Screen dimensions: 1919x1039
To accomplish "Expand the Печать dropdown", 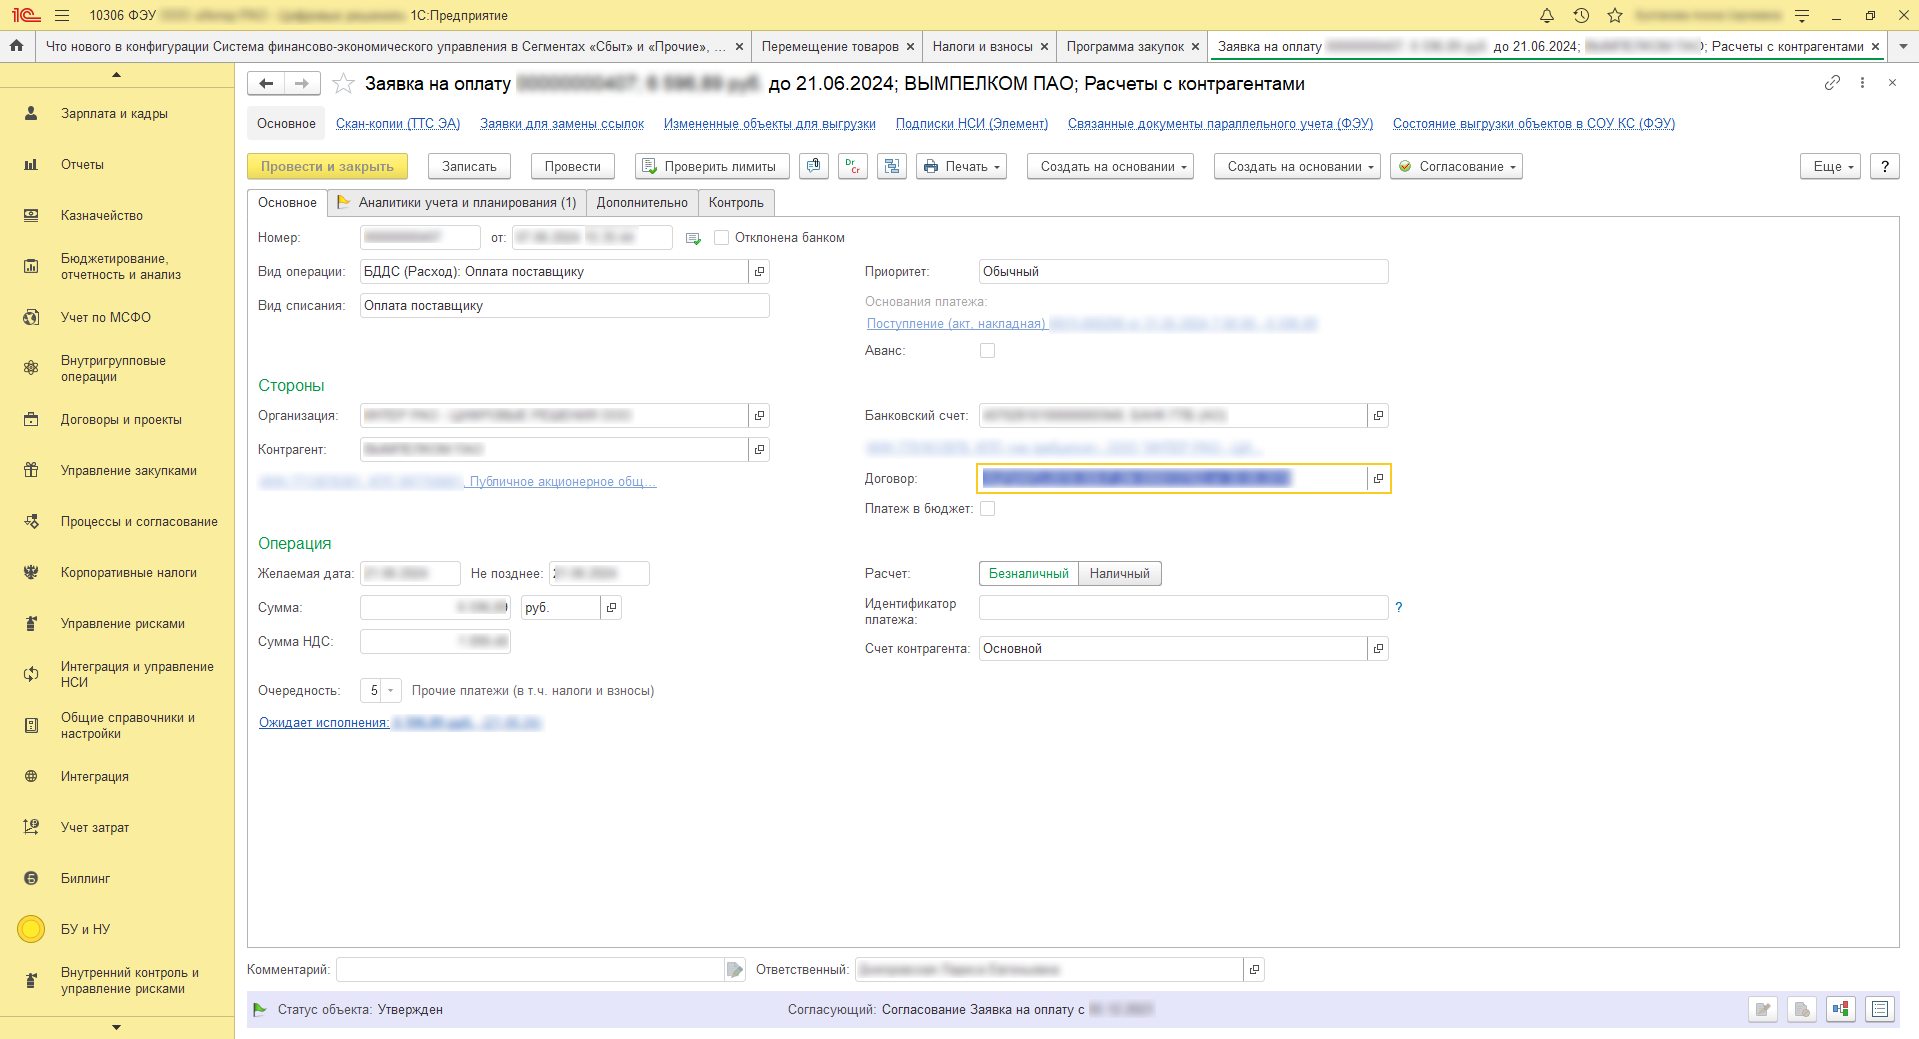I will [x=961, y=166].
